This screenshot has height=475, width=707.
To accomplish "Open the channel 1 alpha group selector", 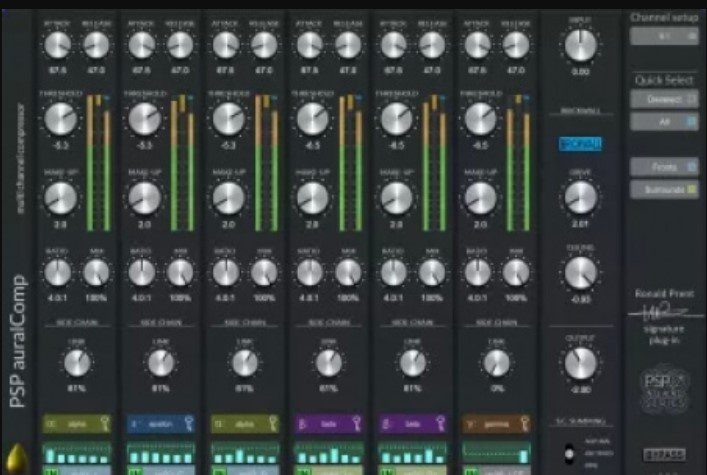I will tap(77, 424).
